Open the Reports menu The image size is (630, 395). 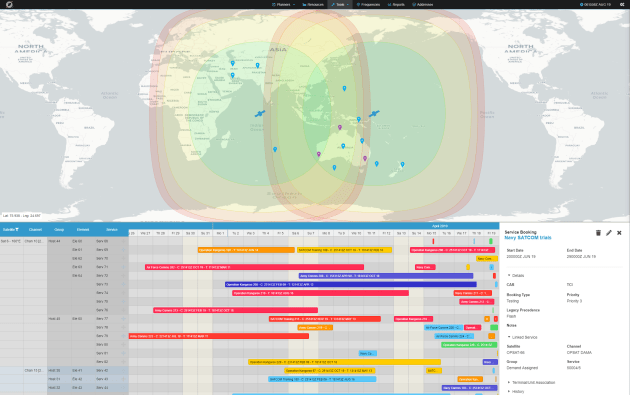396,4
